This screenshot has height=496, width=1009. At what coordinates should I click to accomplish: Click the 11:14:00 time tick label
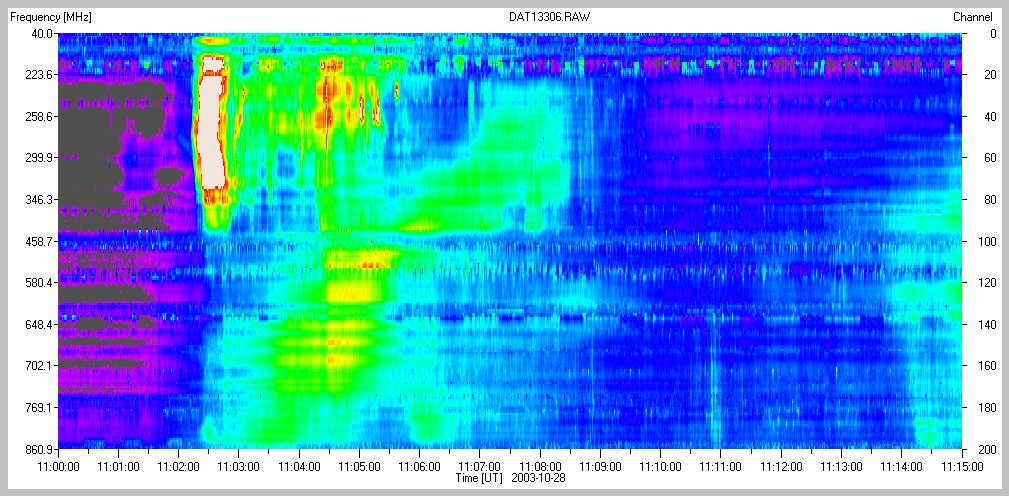pyautogui.click(x=902, y=466)
